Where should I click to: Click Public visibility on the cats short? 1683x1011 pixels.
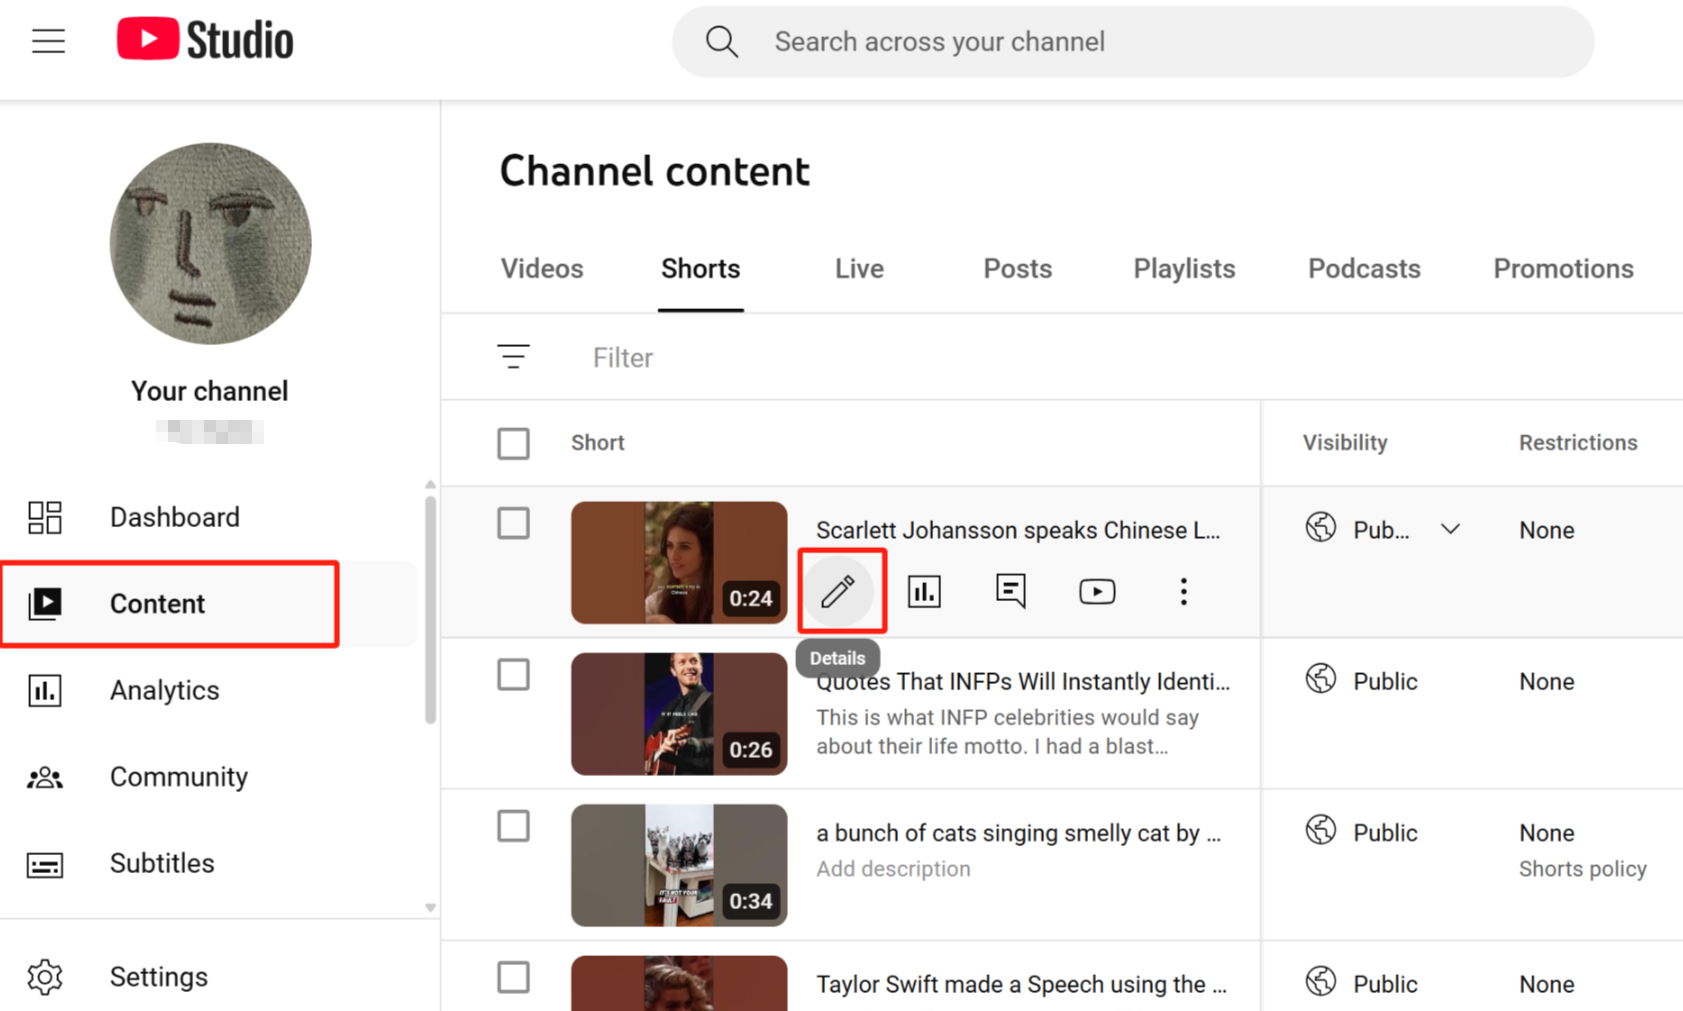tap(1385, 833)
